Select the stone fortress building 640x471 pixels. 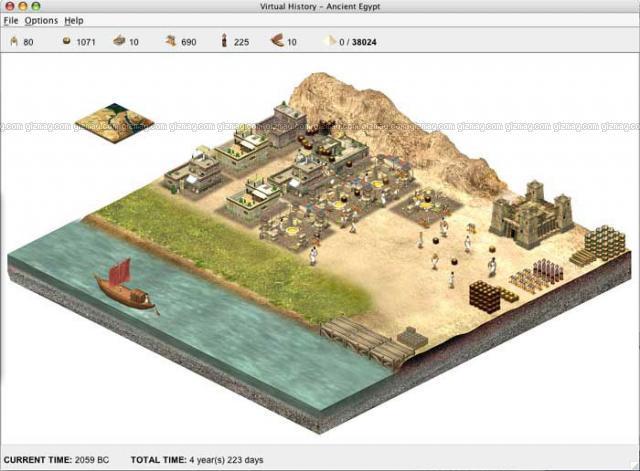coord(530,213)
